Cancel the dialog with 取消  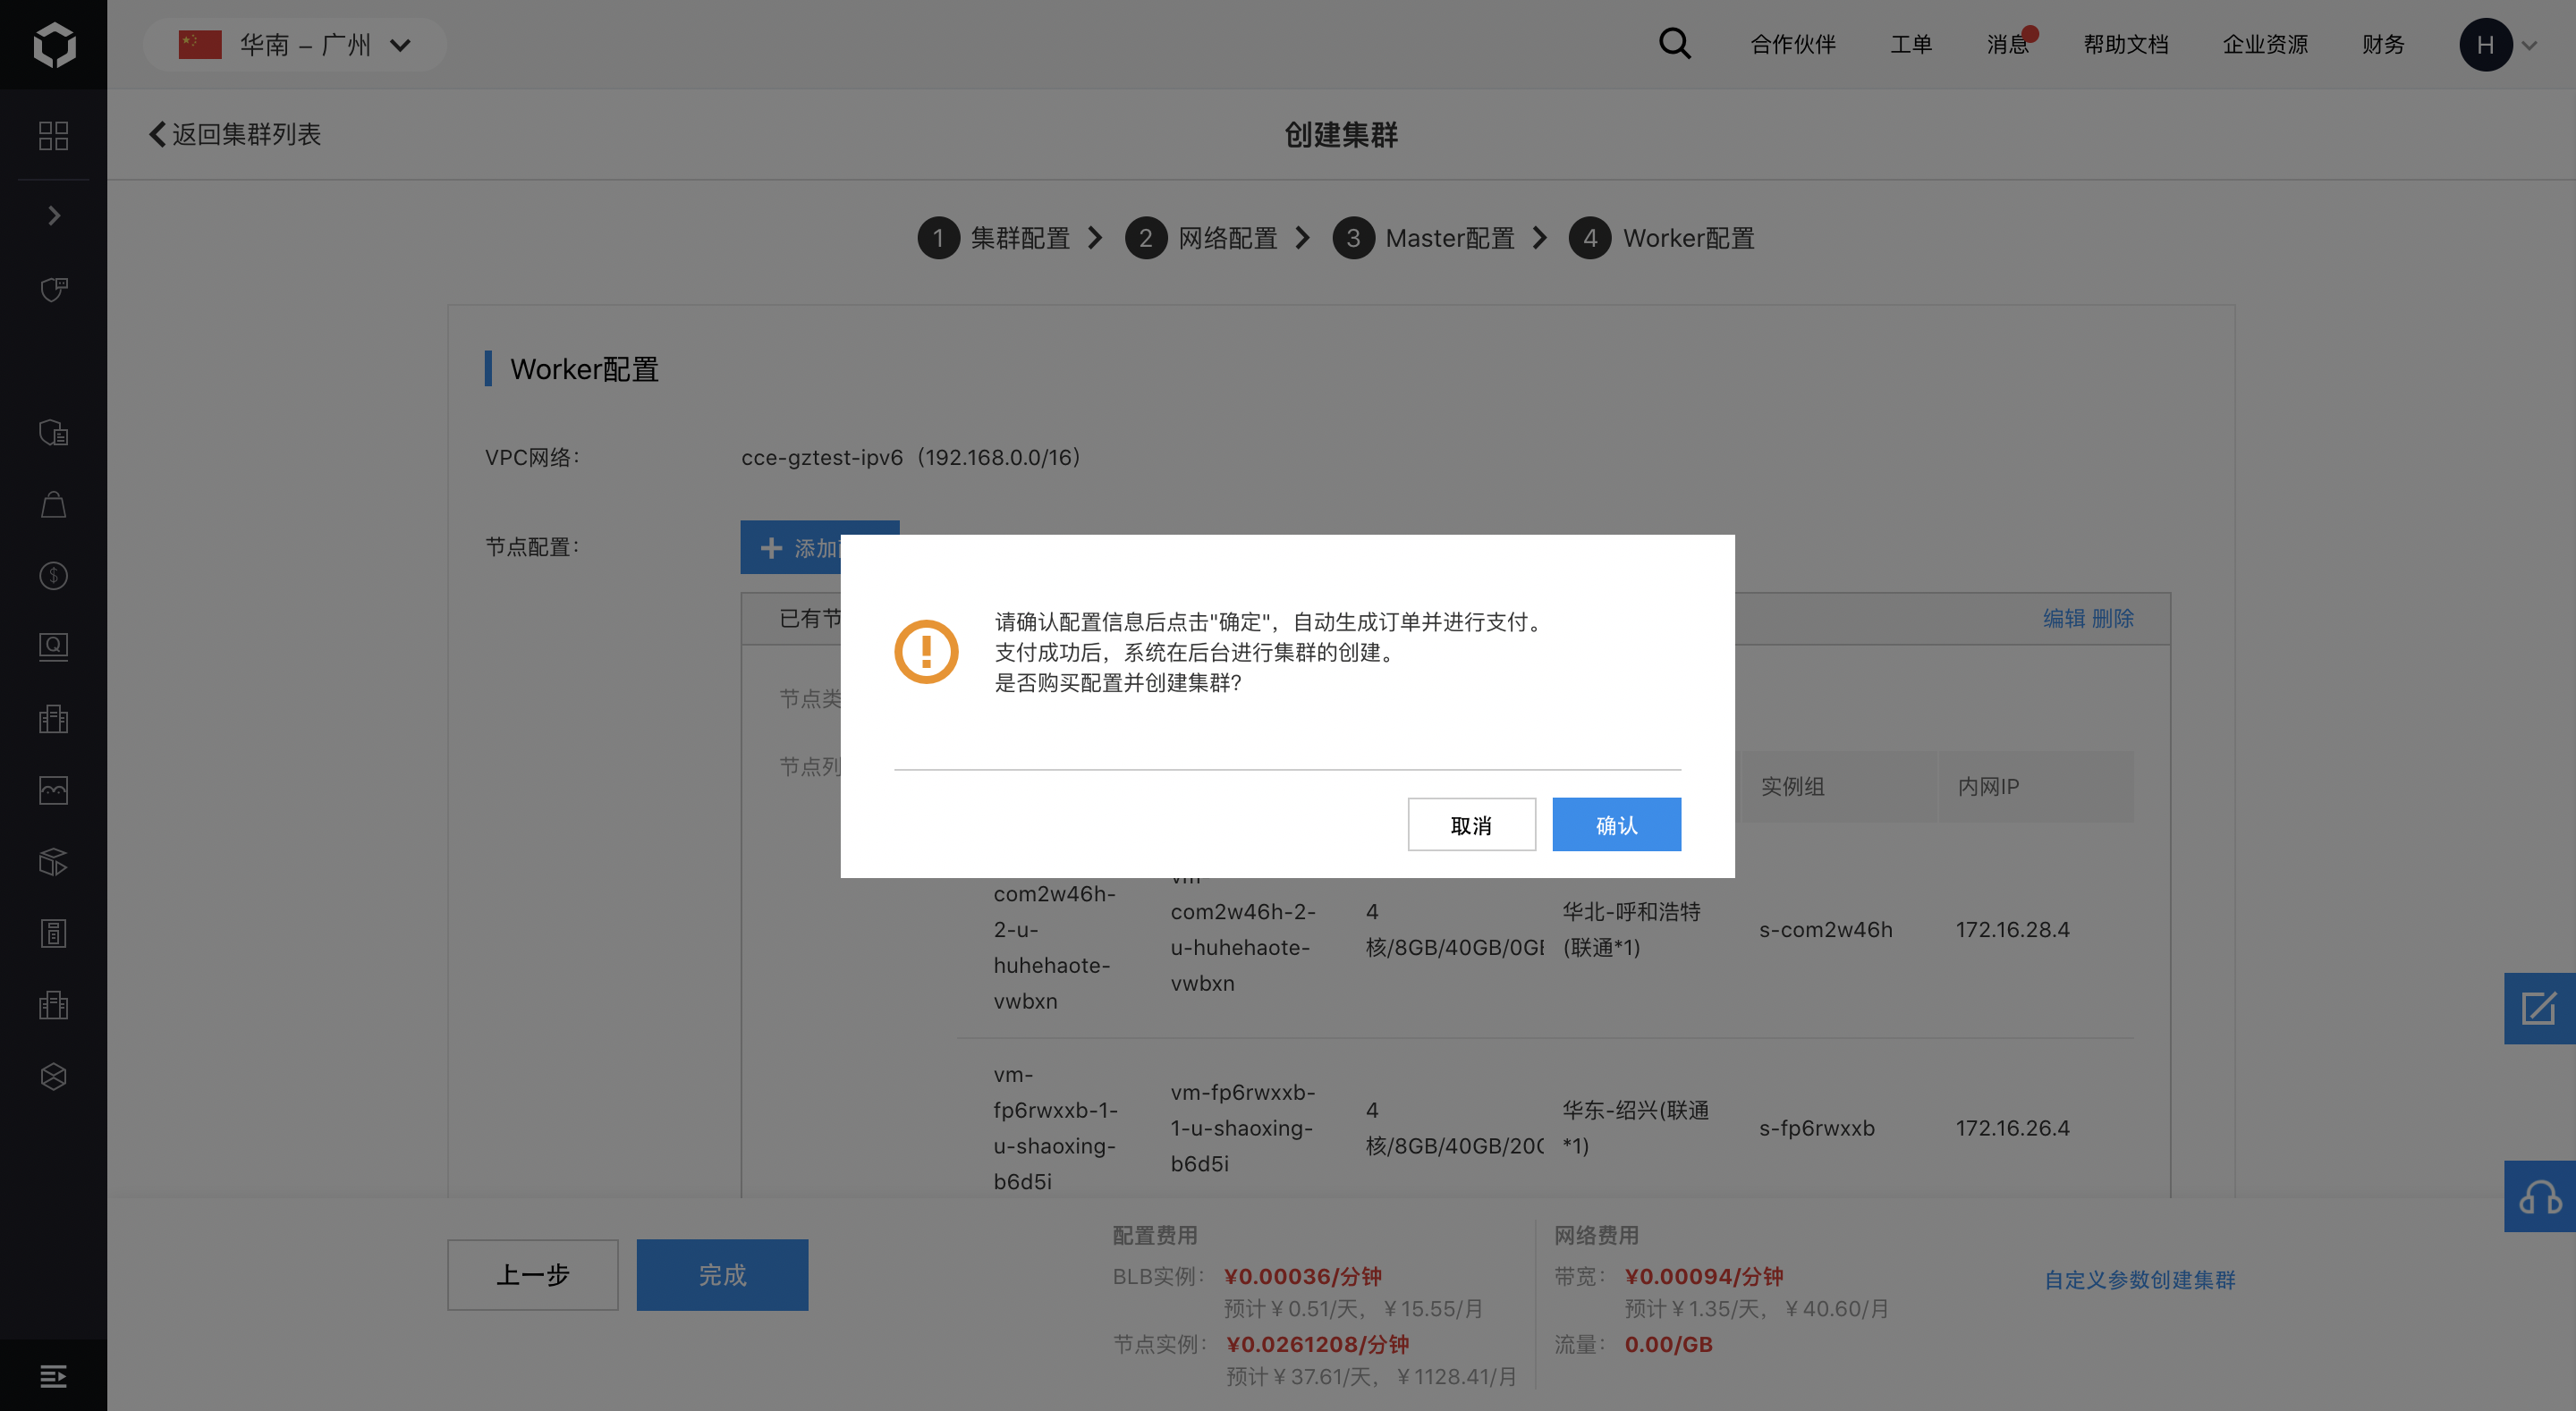[x=1472, y=824]
